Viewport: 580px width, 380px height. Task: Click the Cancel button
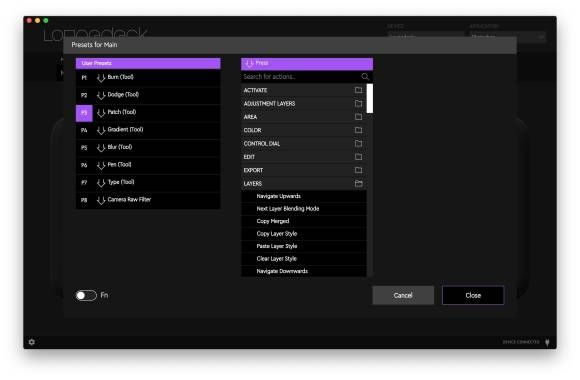click(403, 295)
